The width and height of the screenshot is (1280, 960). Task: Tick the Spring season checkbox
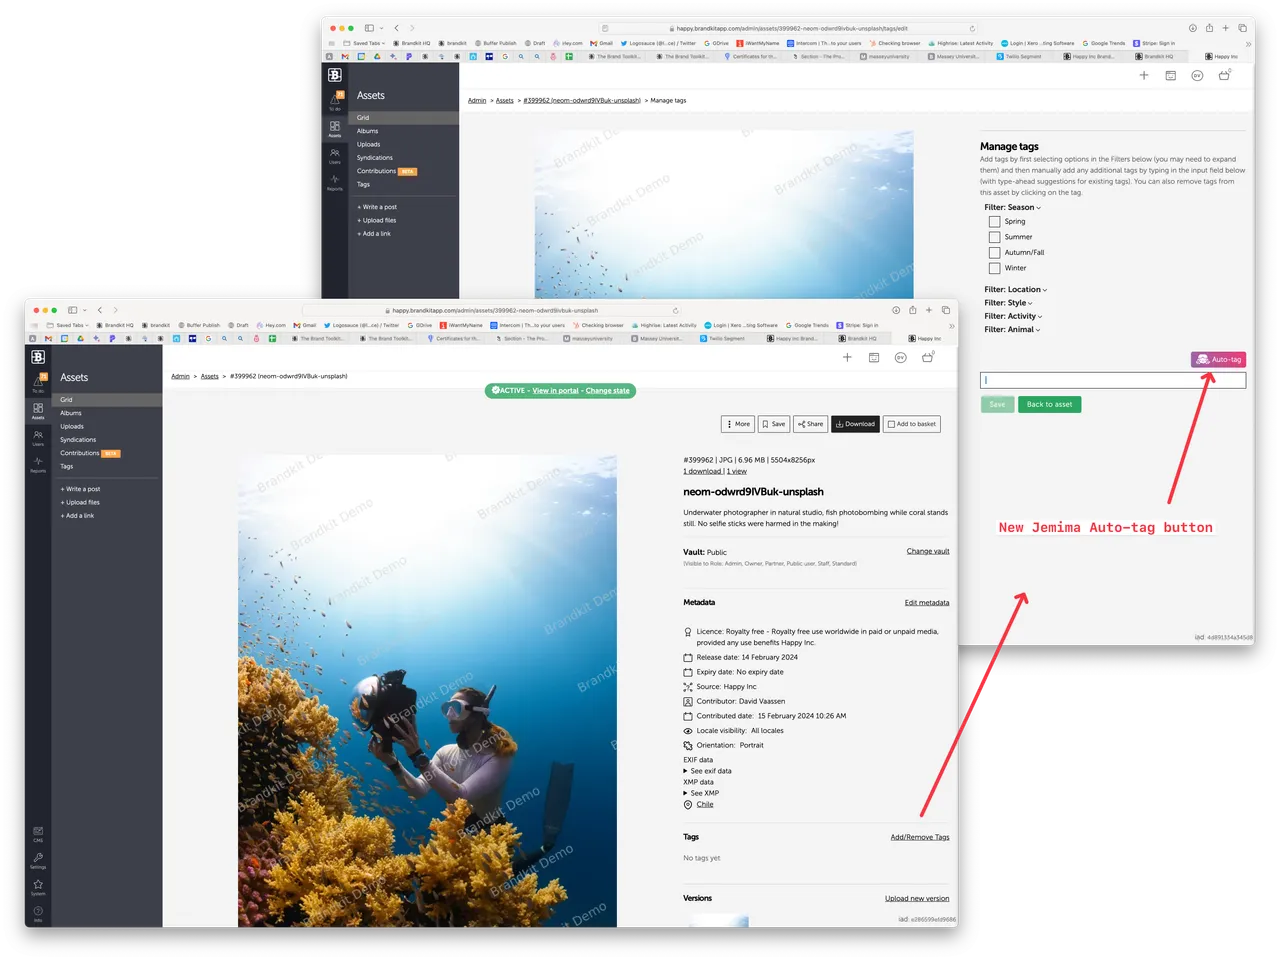994,222
